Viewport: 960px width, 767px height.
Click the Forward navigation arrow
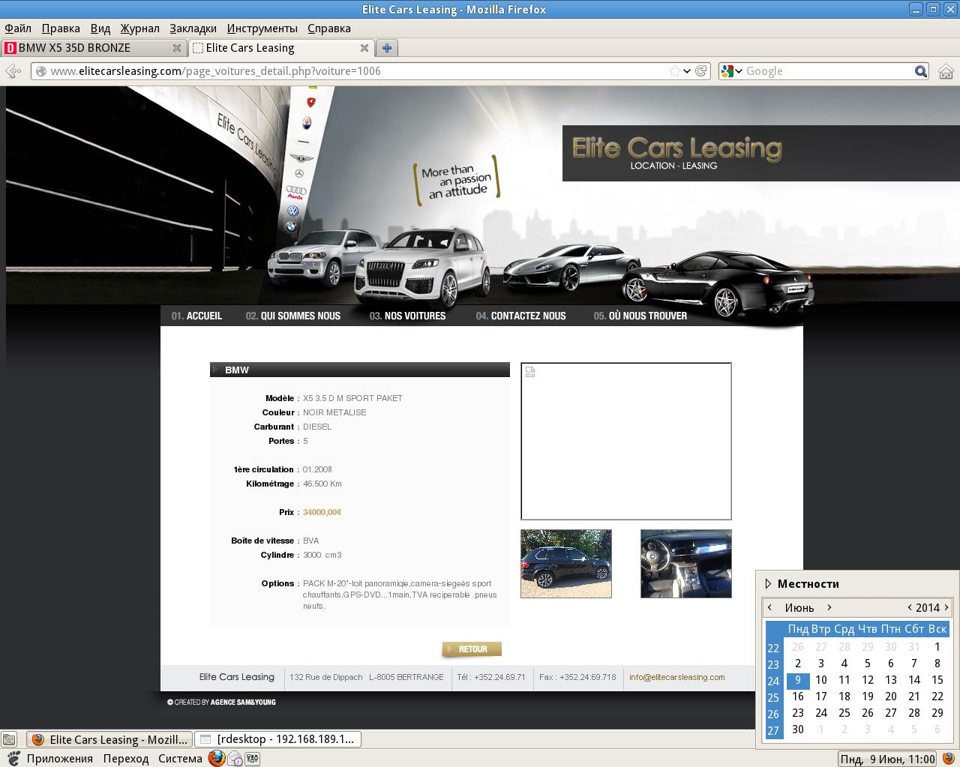click(x=24, y=71)
